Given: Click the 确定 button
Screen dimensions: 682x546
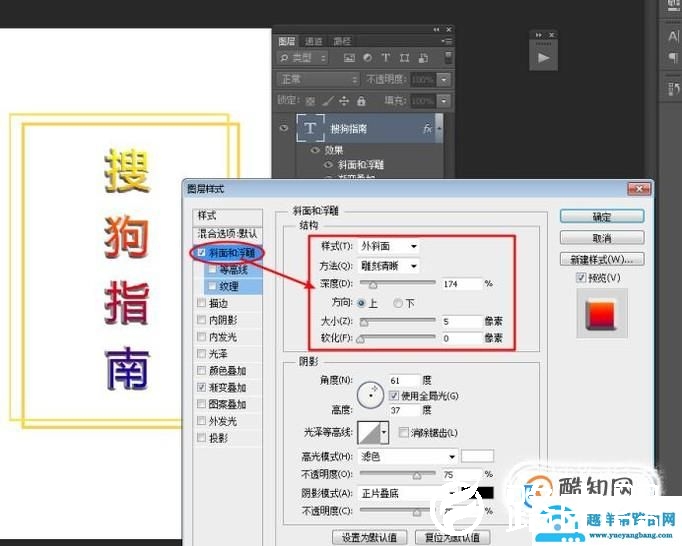Looking at the screenshot, I should [602, 217].
